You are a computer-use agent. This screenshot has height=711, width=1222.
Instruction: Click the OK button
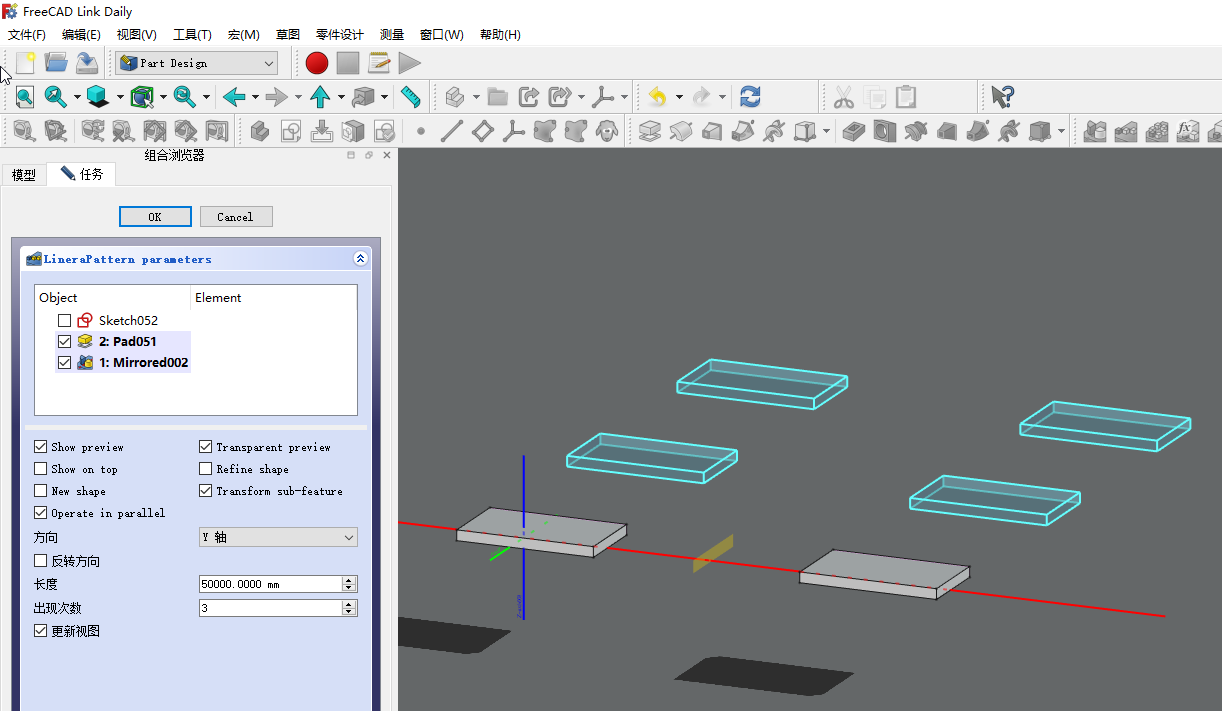tap(155, 217)
